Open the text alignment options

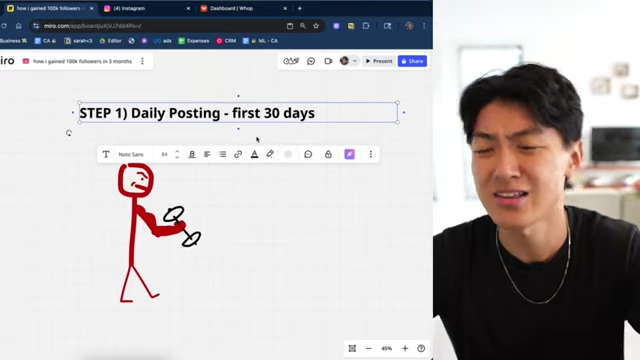pyautogui.click(x=207, y=154)
